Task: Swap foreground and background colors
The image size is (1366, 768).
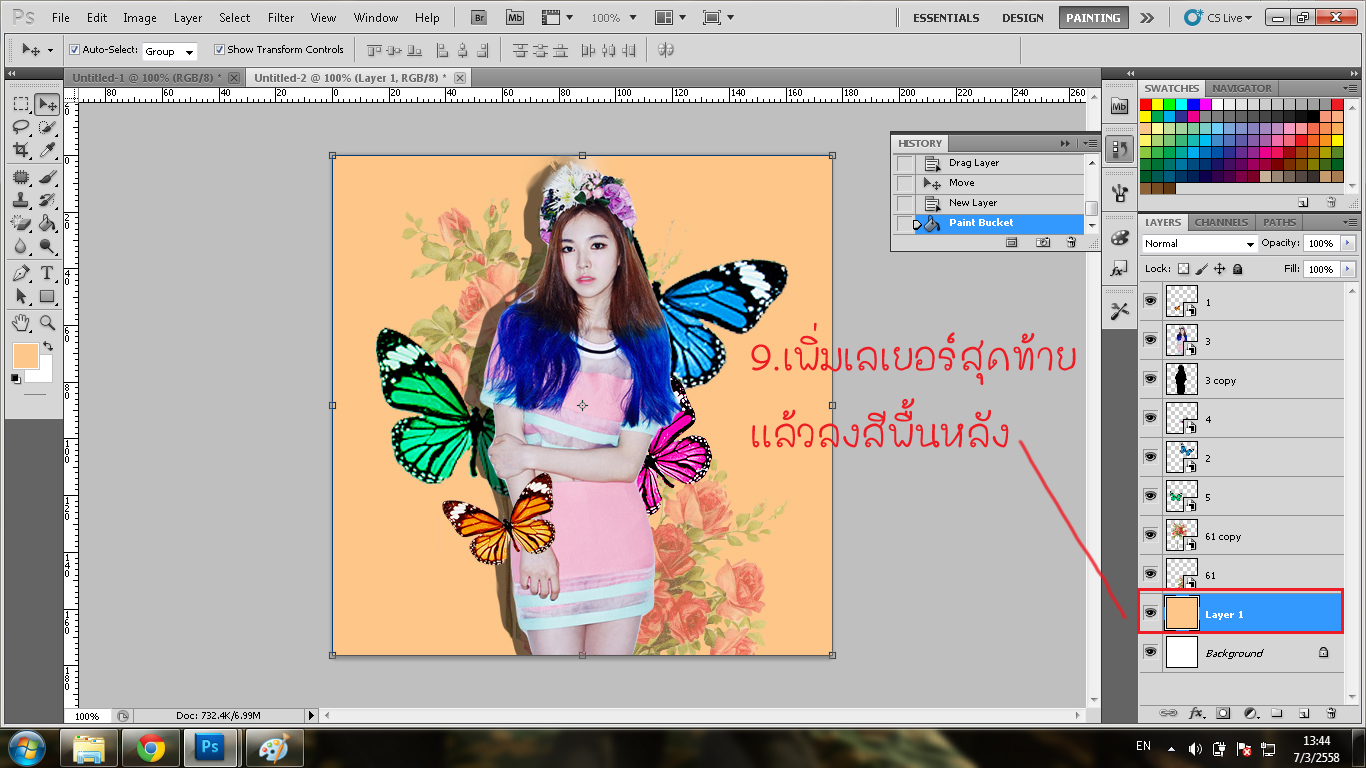Action: [x=47, y=346]
